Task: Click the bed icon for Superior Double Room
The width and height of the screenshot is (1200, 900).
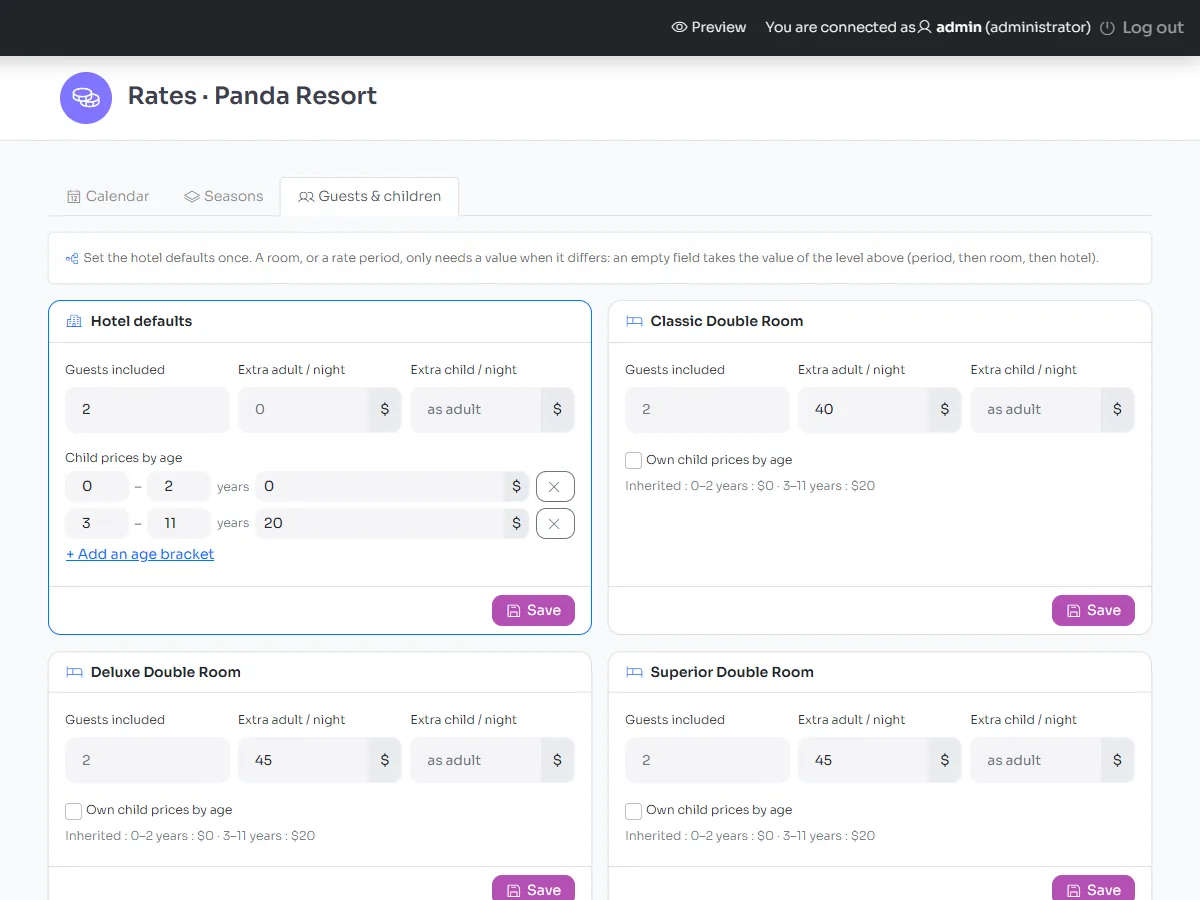Action: (x=634, y=672)
